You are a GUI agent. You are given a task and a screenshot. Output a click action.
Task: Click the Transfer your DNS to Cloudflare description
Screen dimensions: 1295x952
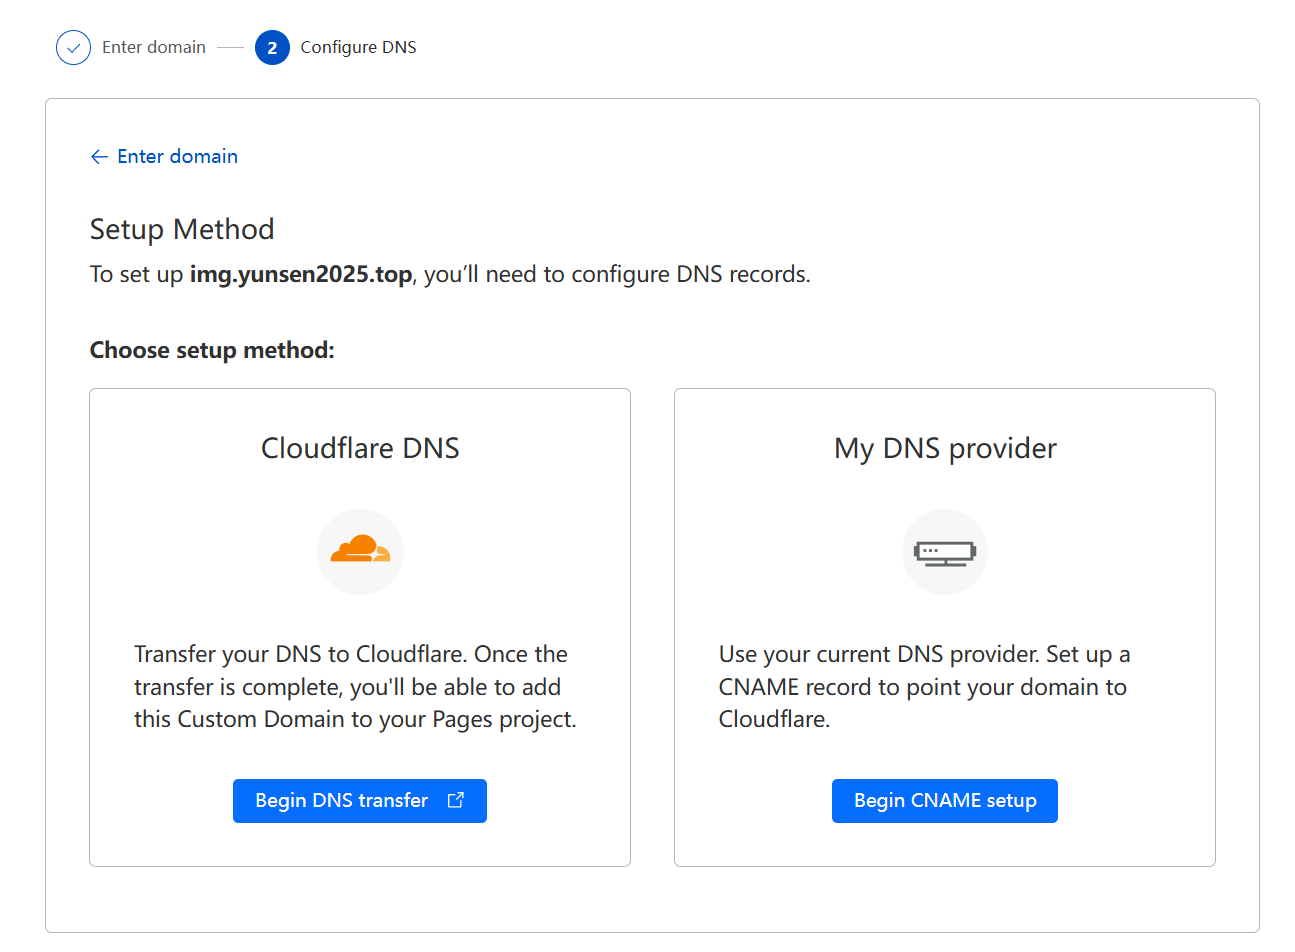coord(356,686)
